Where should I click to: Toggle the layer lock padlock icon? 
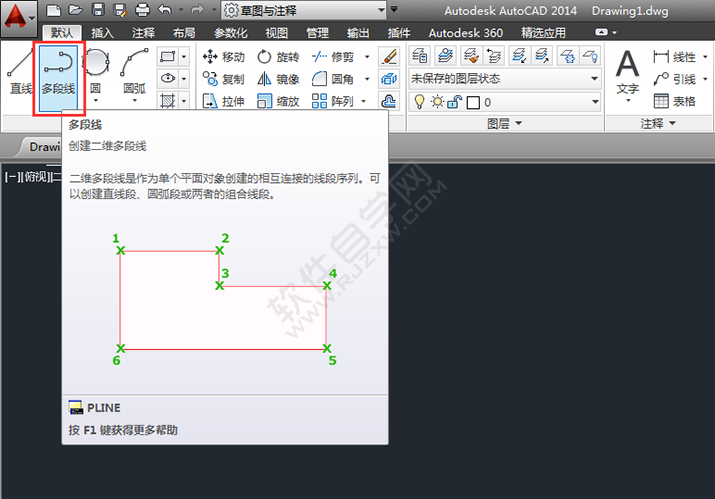point(453,101)
